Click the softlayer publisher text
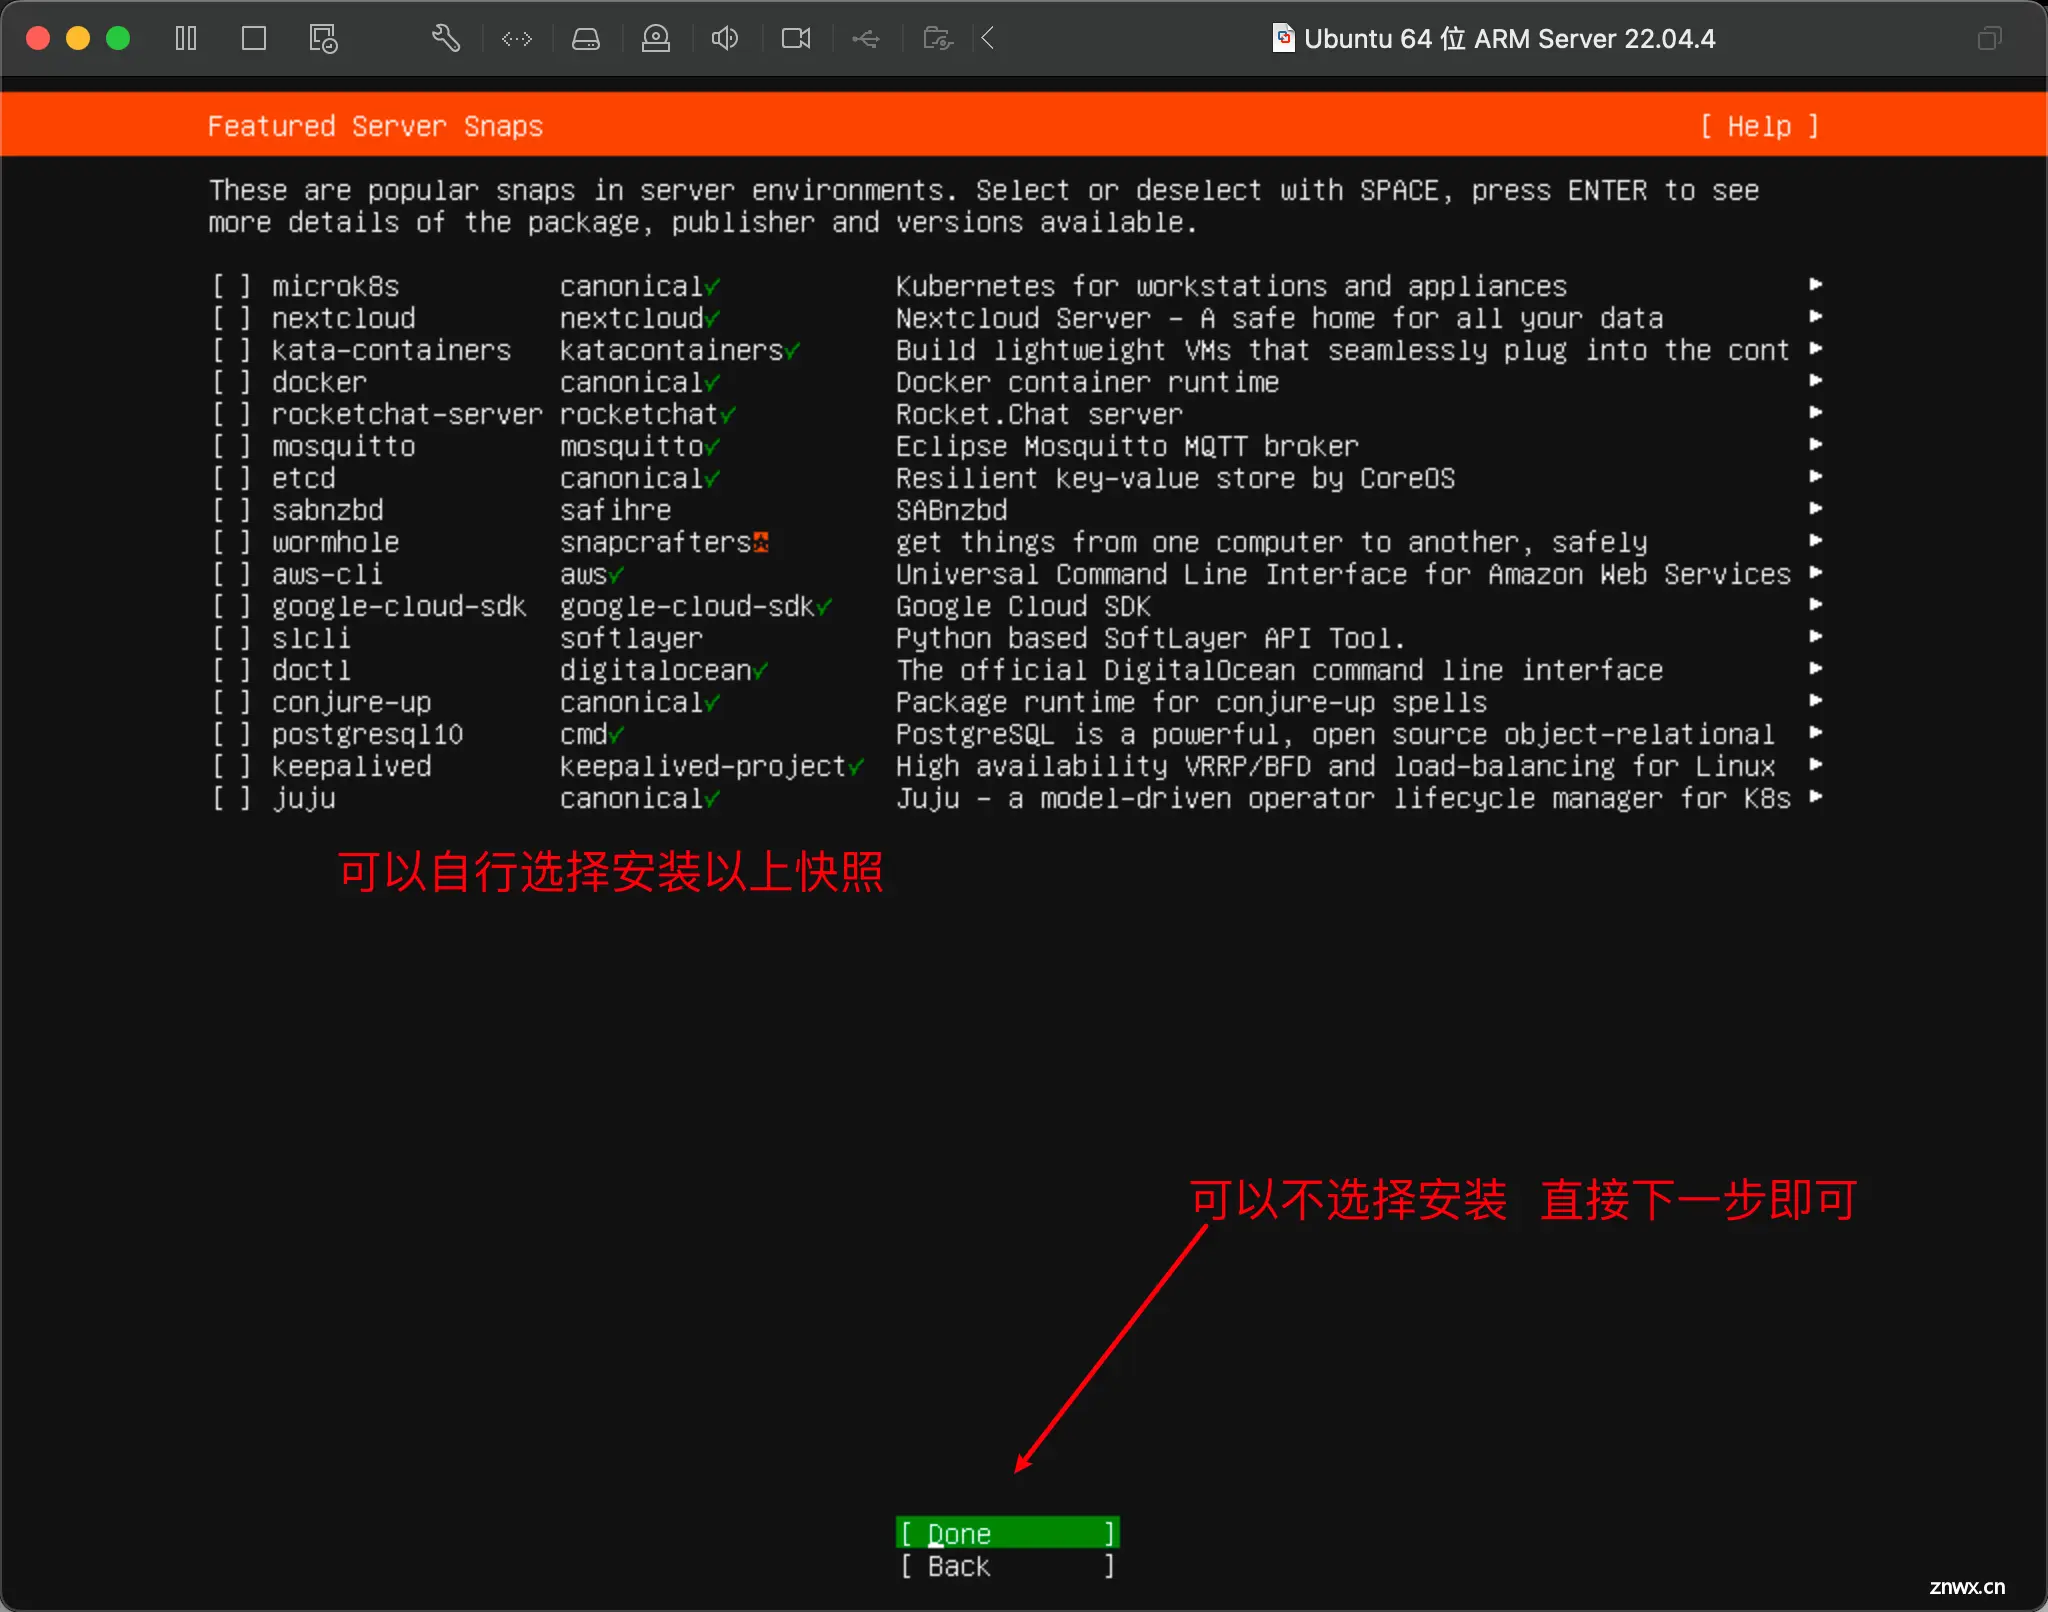The image size is (2048, 1612). (631, 639)
